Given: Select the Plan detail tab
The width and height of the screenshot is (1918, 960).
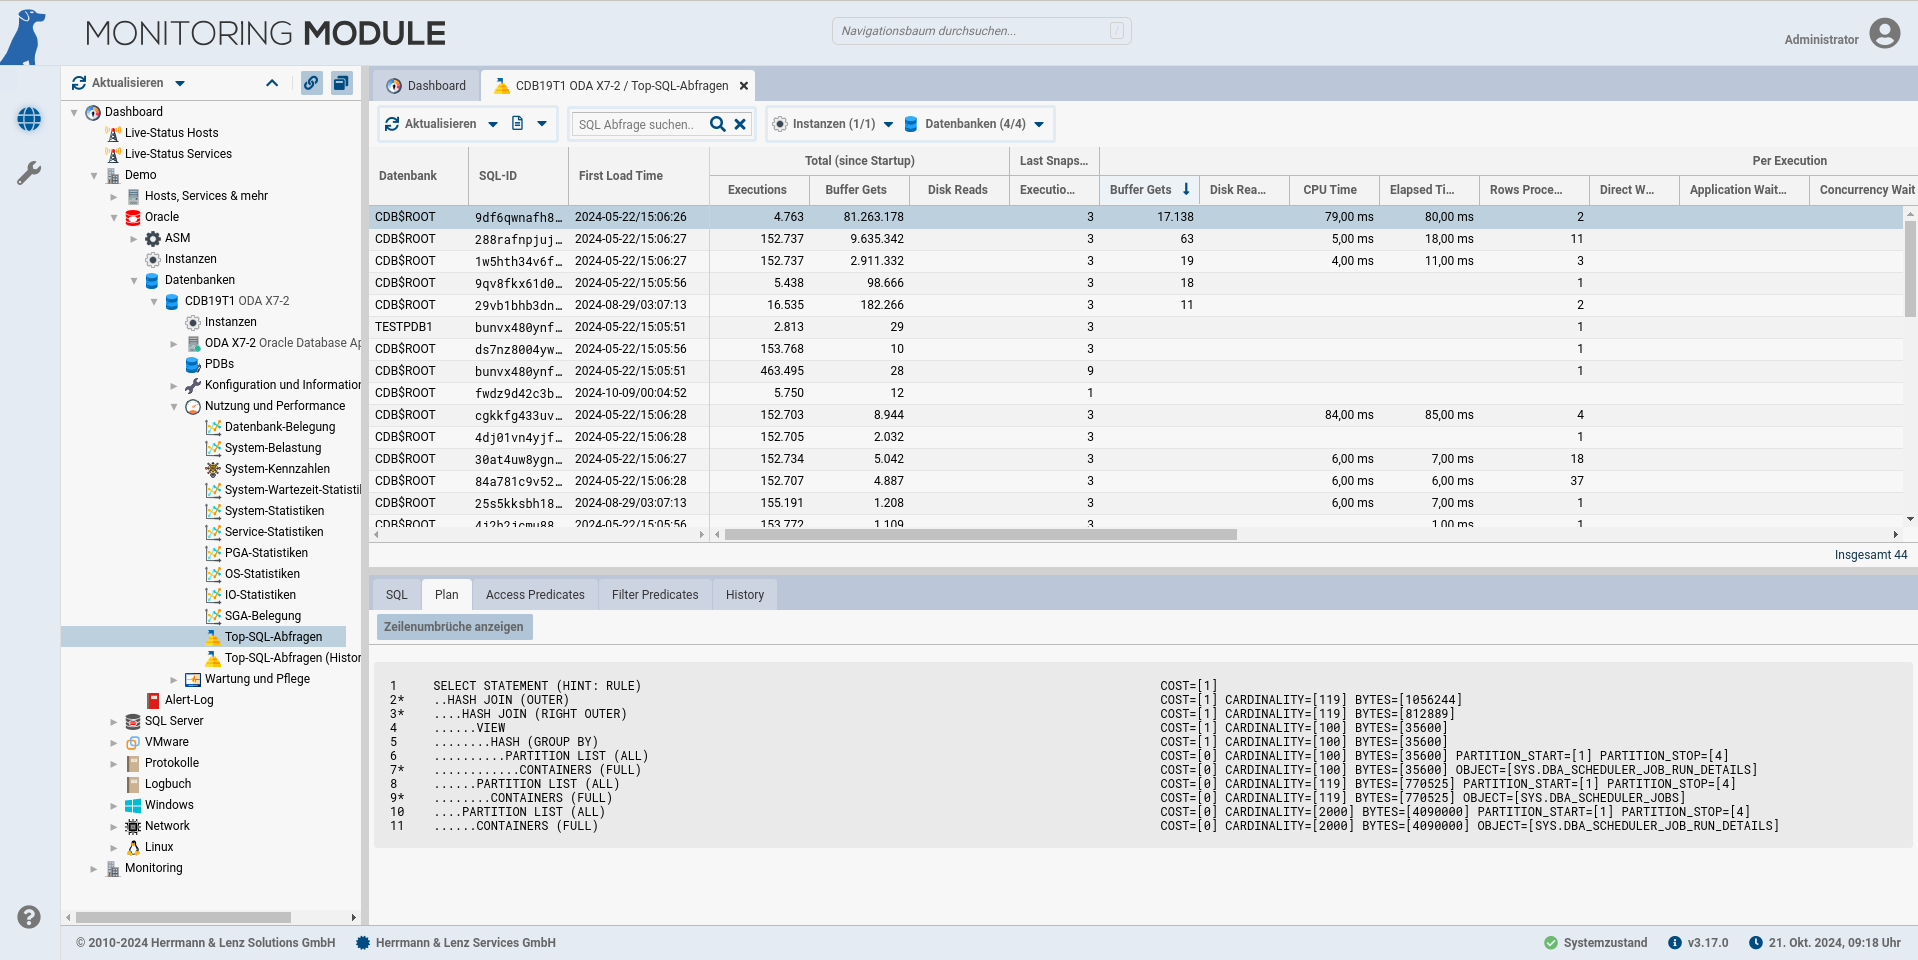Looking at the screenshot, I should point(447,595).
